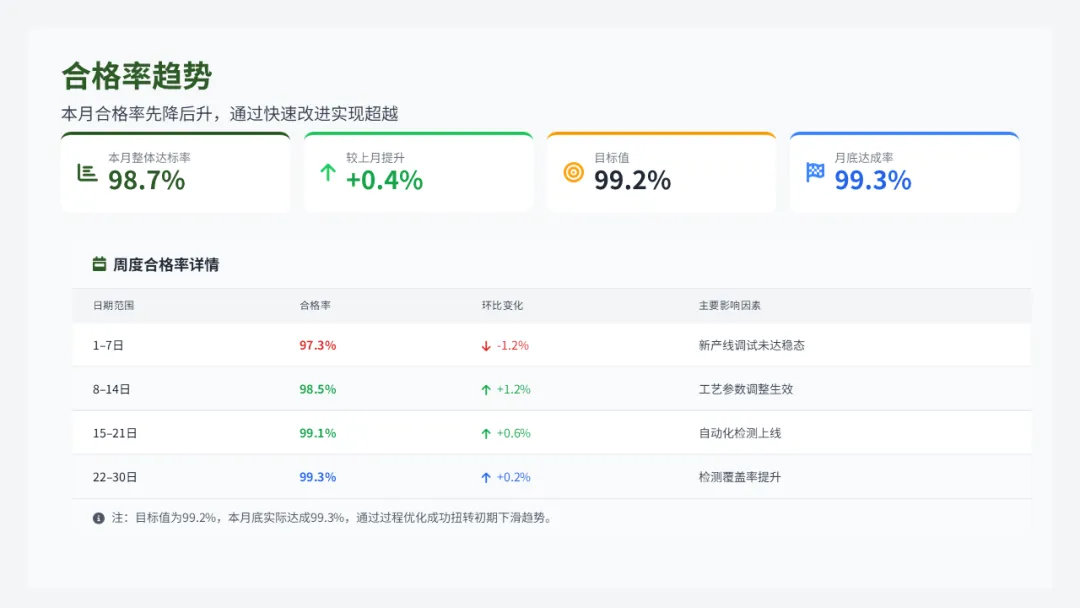Click the calendar icon beside 周度合格率详情
Screen dimensions: 1080x608
point(99,265)
